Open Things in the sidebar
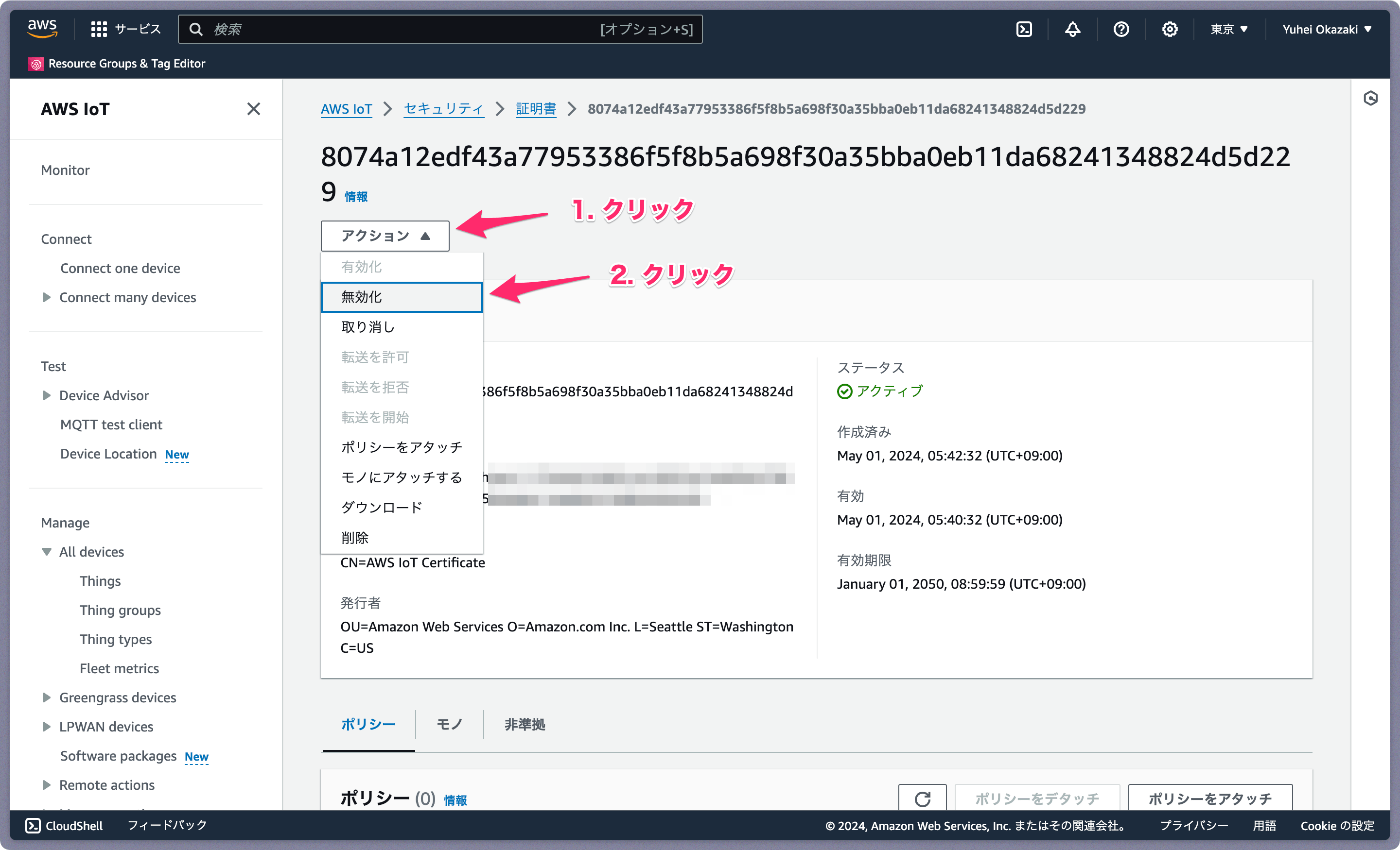This screenshot has height=850, width=1400. 100,581
